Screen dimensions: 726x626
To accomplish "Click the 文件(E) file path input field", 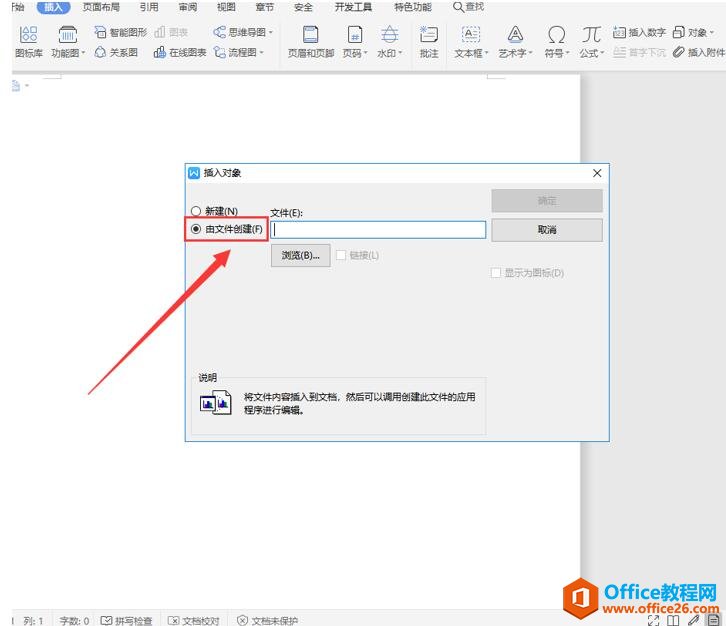I will (x=379, y=230).
